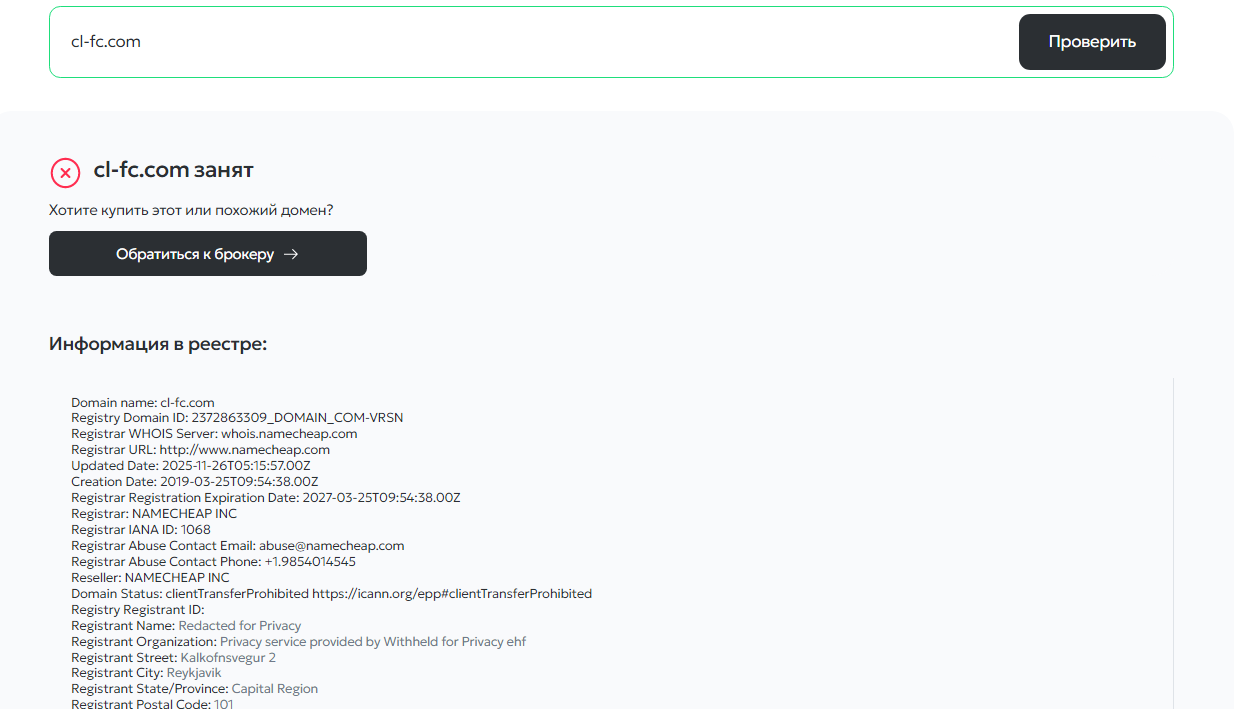Click the Registry Domain ID line
Screen dimensions: 1237x709
coord(237,418)
